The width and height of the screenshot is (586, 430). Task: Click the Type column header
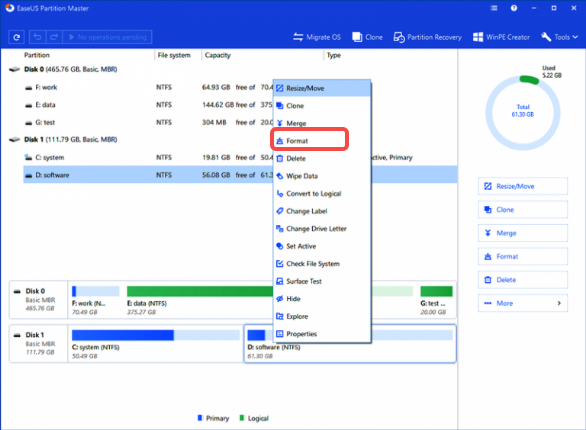334,55
